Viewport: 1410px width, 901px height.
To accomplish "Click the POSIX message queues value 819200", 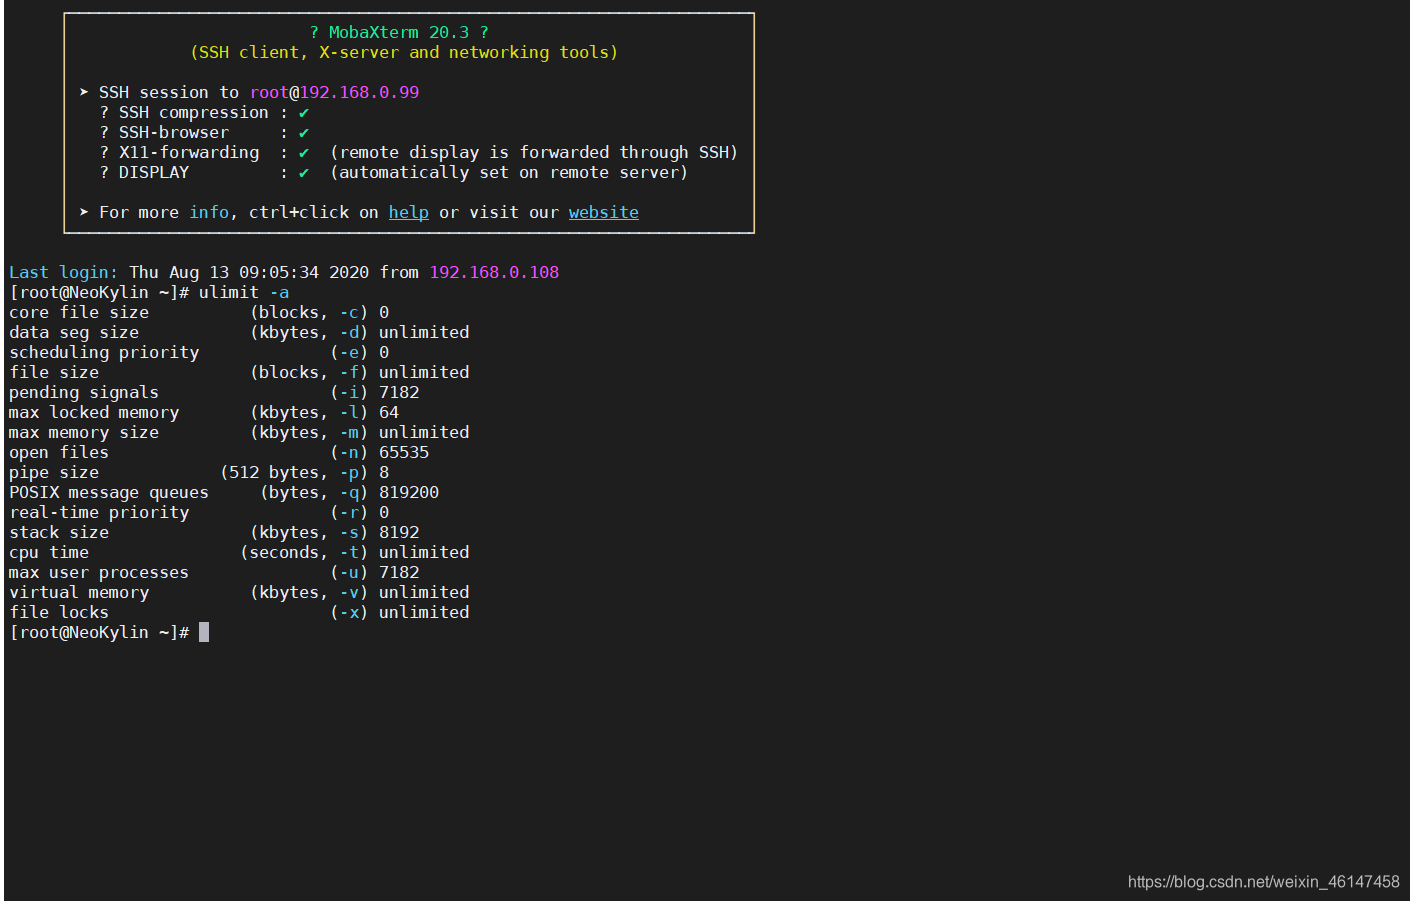I will pos(409,492).
